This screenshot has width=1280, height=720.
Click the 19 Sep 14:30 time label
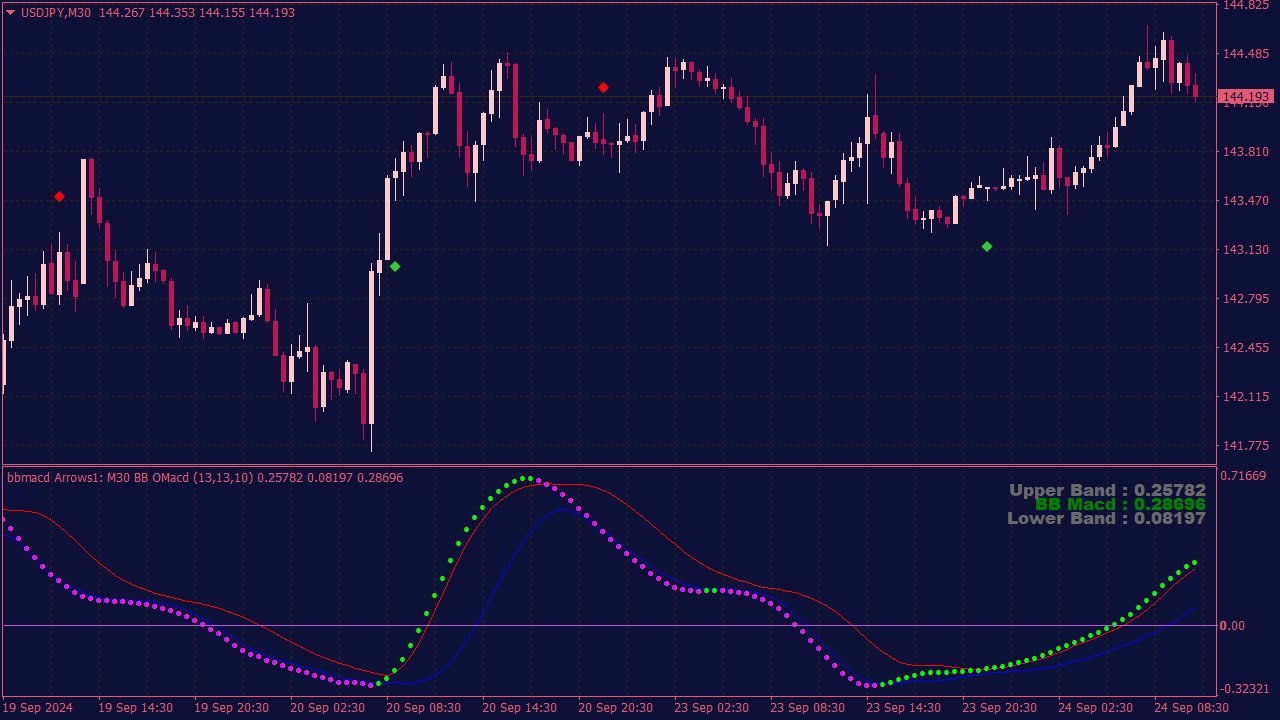click(134, 708)
